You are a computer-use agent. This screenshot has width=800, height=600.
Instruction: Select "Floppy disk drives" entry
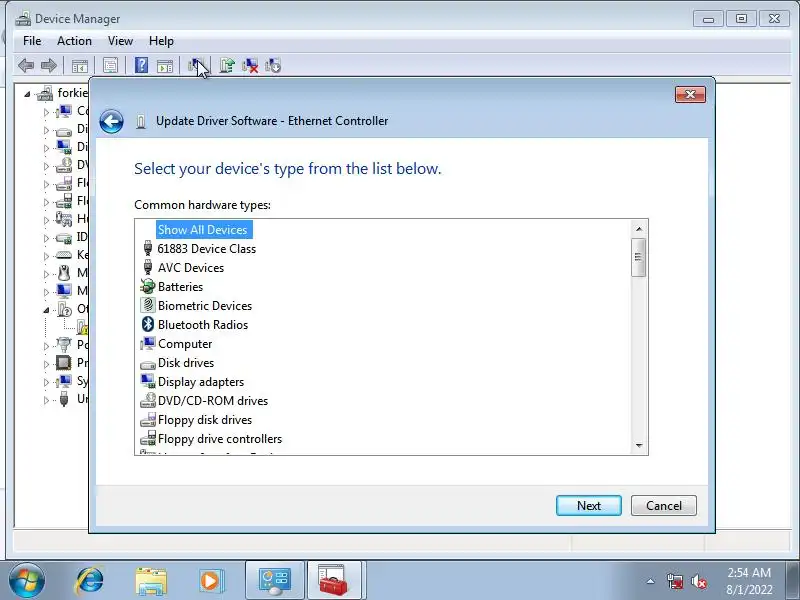click(205, 420)
